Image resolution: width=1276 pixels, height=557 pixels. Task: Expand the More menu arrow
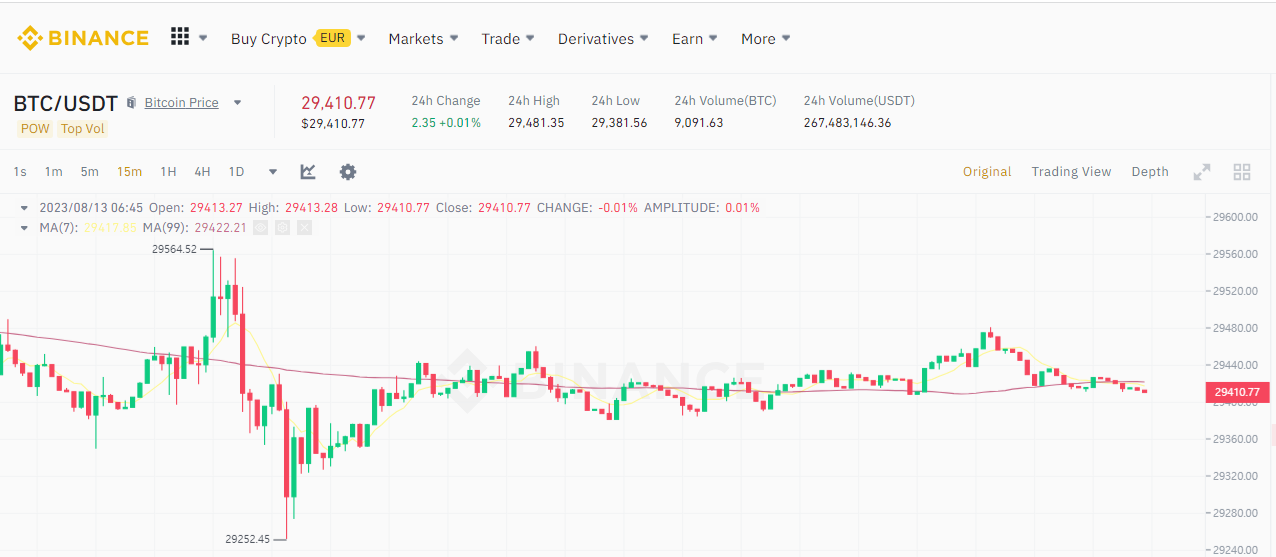click(786, 38)
